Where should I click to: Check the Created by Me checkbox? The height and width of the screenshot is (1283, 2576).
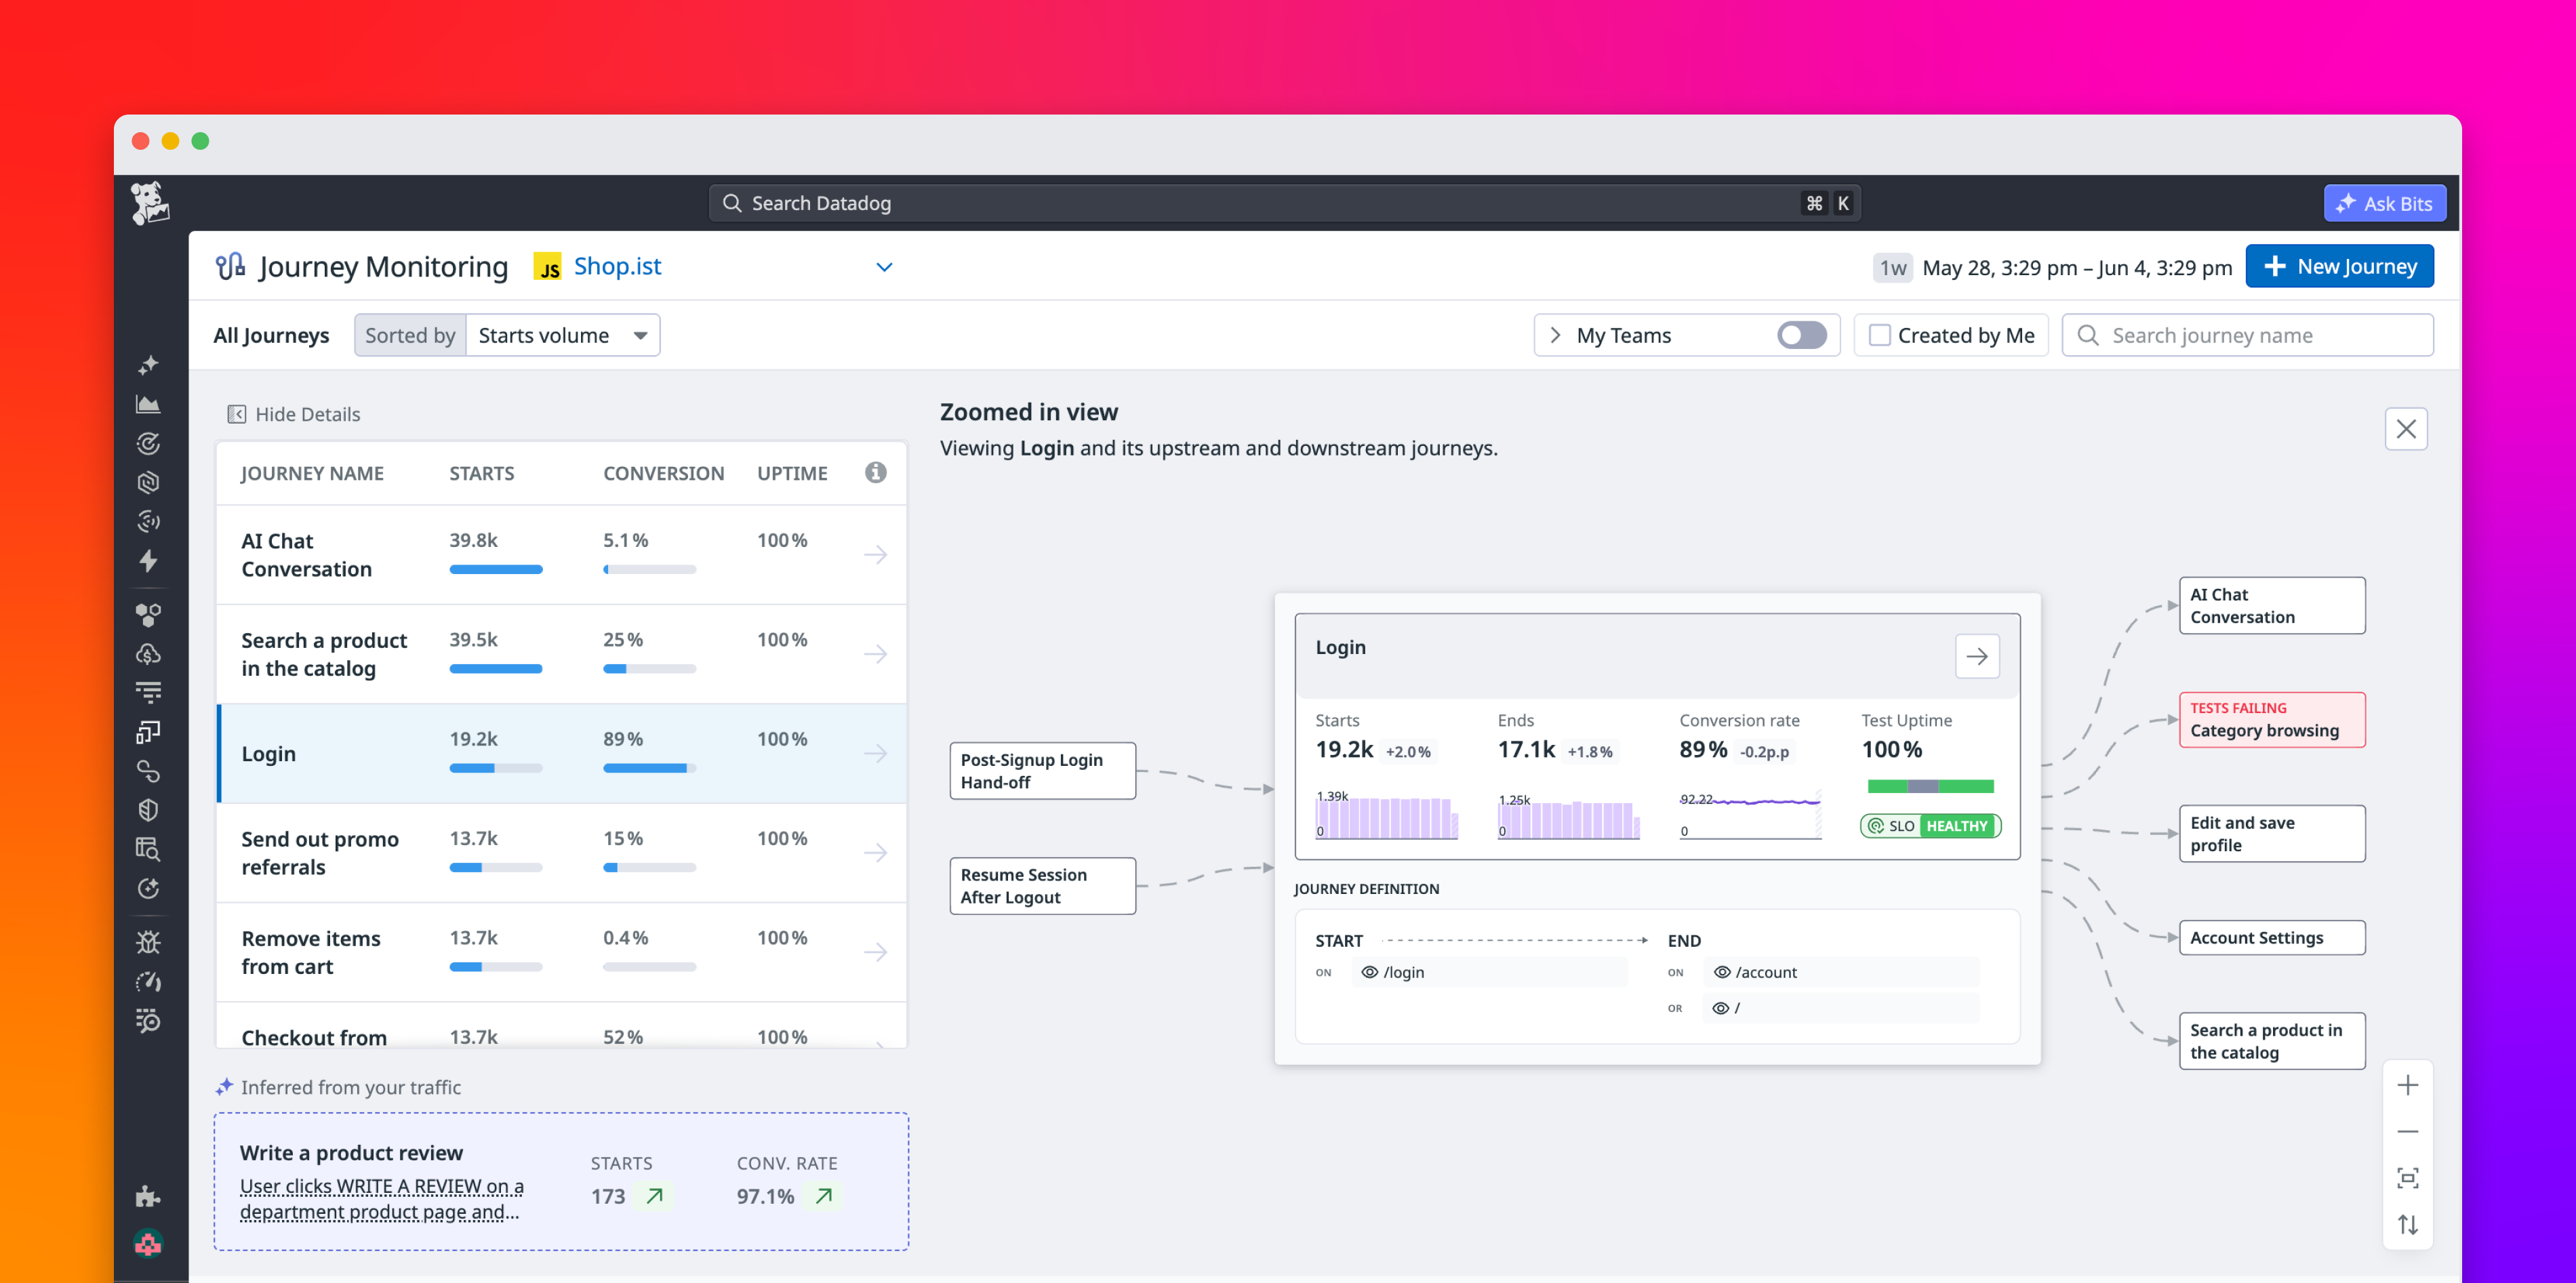[1879, 335]
